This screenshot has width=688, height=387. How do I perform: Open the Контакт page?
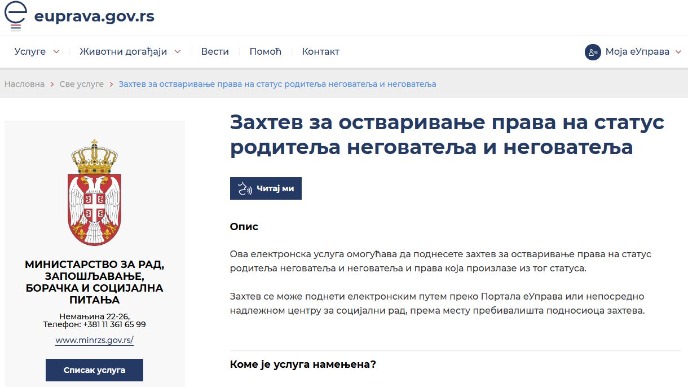click(x=321, y=52)
